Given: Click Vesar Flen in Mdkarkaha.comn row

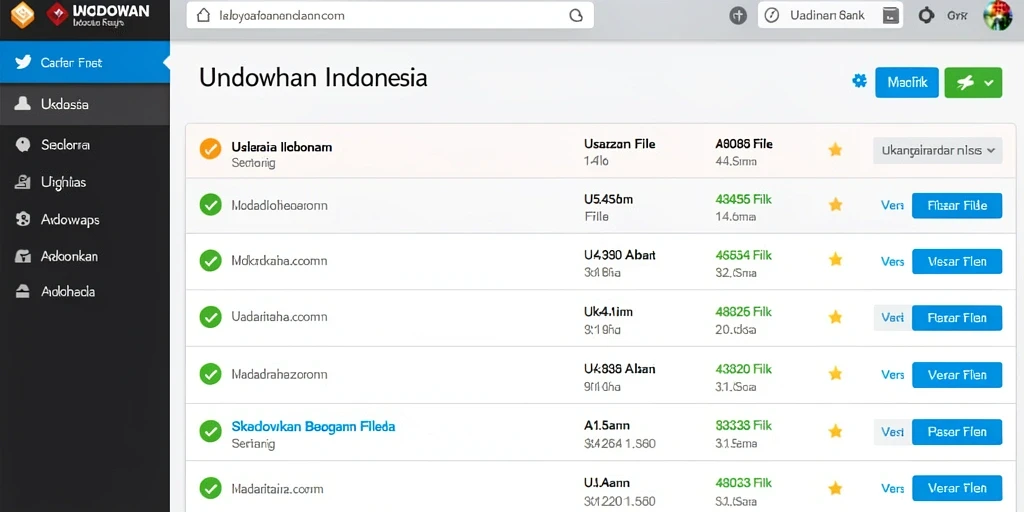Looking at the screenshot, I should [x=957, y=261].
